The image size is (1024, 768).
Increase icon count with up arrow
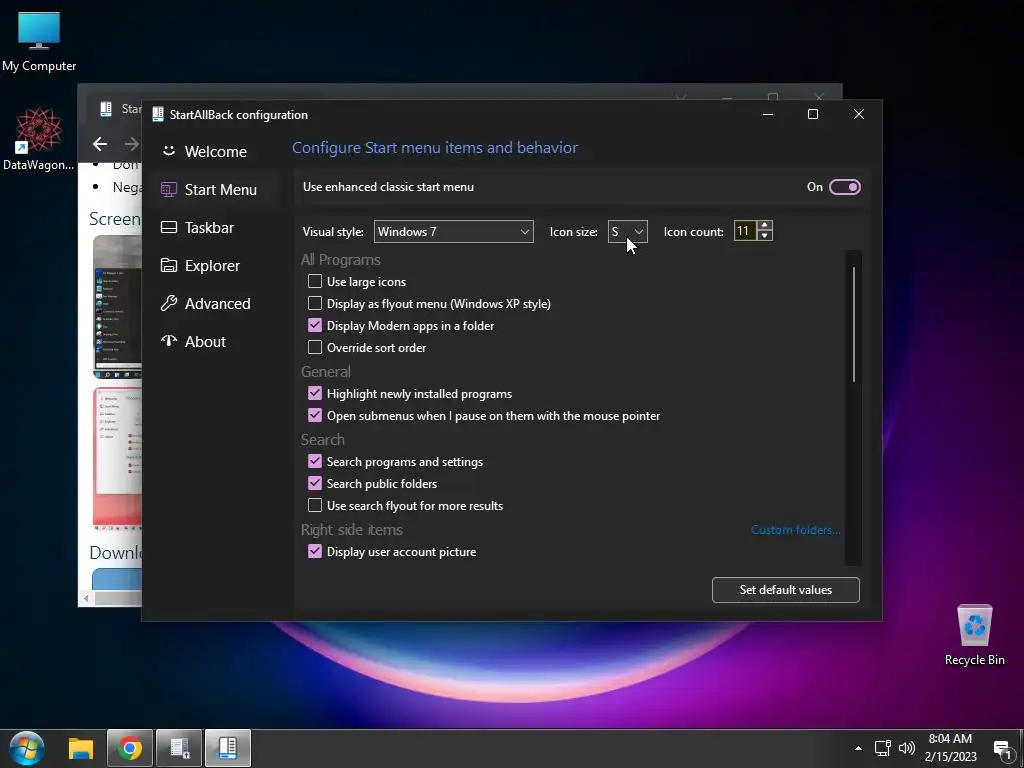[x=765, y=226]
